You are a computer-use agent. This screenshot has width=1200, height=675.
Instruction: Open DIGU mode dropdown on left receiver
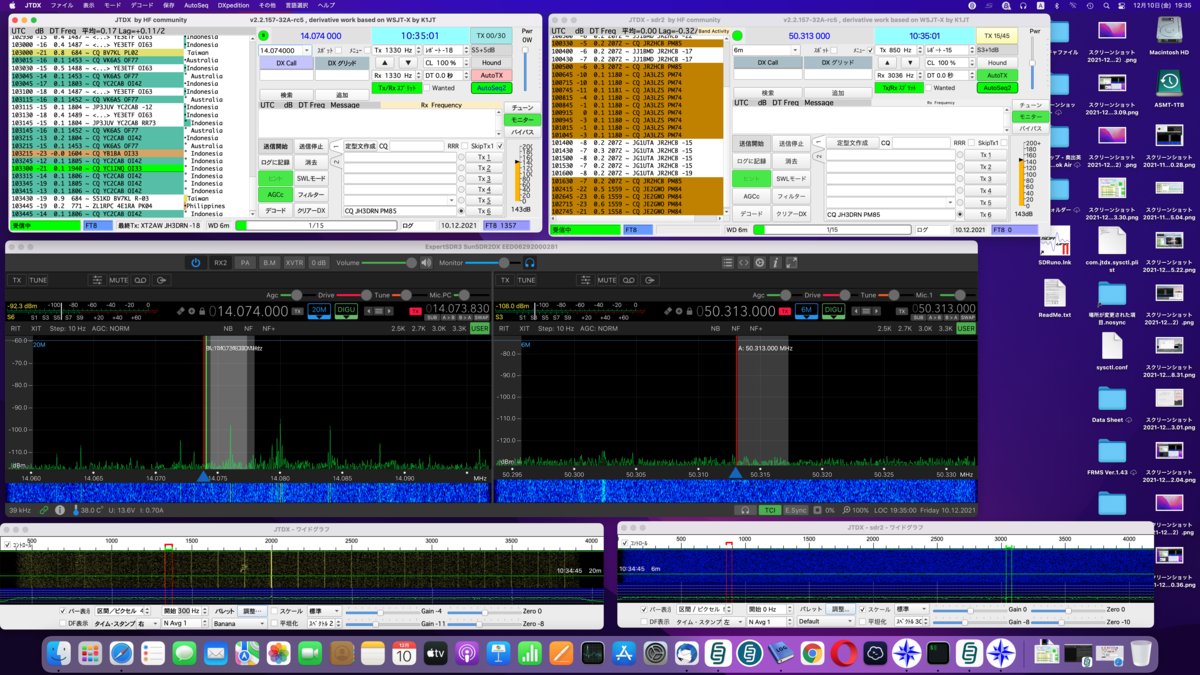tap(346, 311)
